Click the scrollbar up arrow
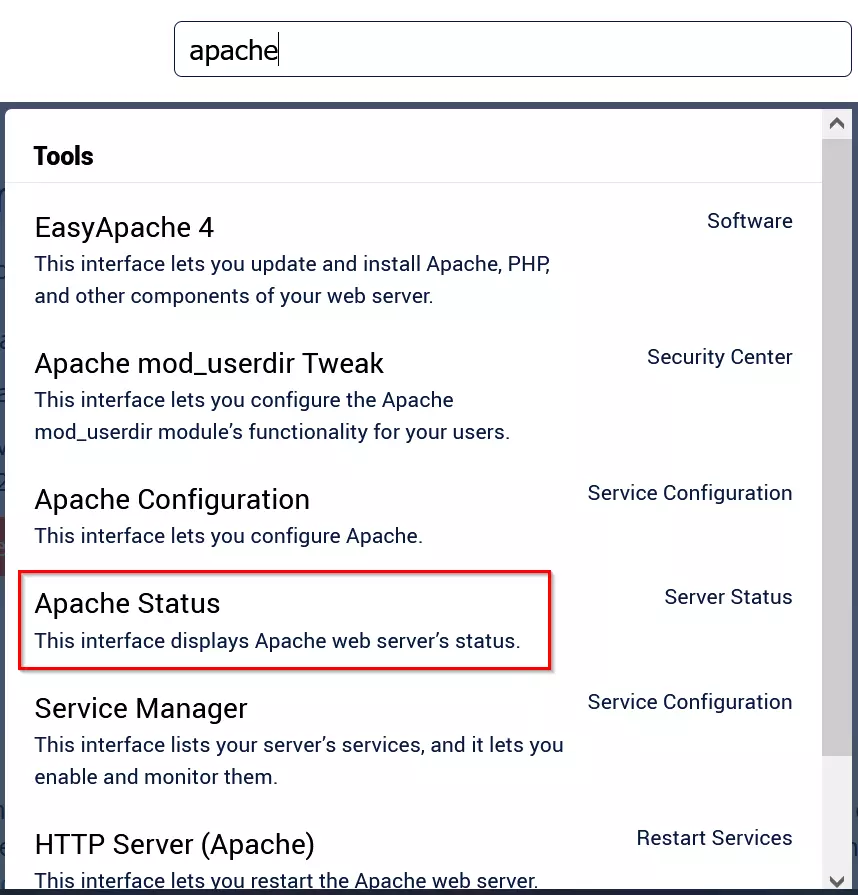 837,123
